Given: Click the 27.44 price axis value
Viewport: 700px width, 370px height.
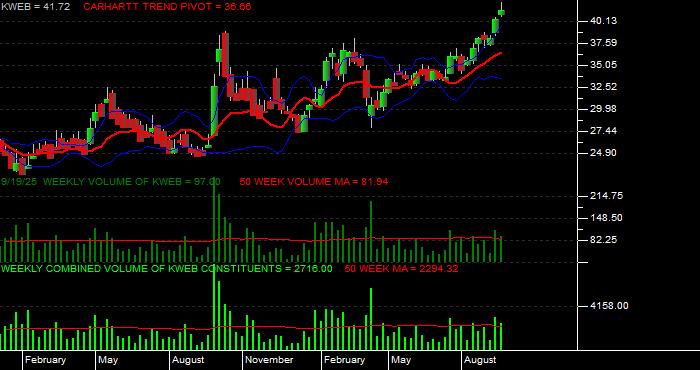Looking at the screenshot, I should (x=604, y=131).
